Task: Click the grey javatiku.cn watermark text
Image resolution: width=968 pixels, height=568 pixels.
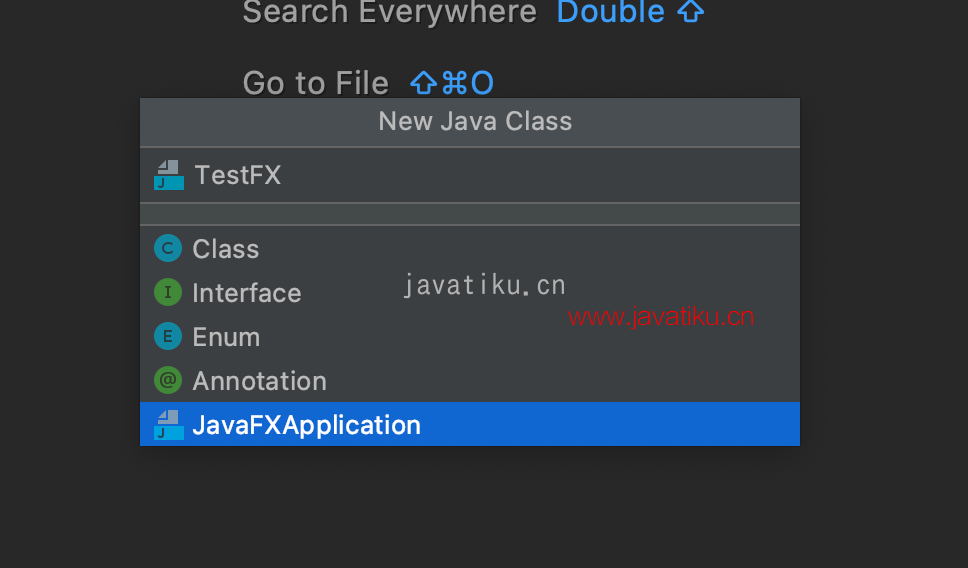Action: click(485, 285)
